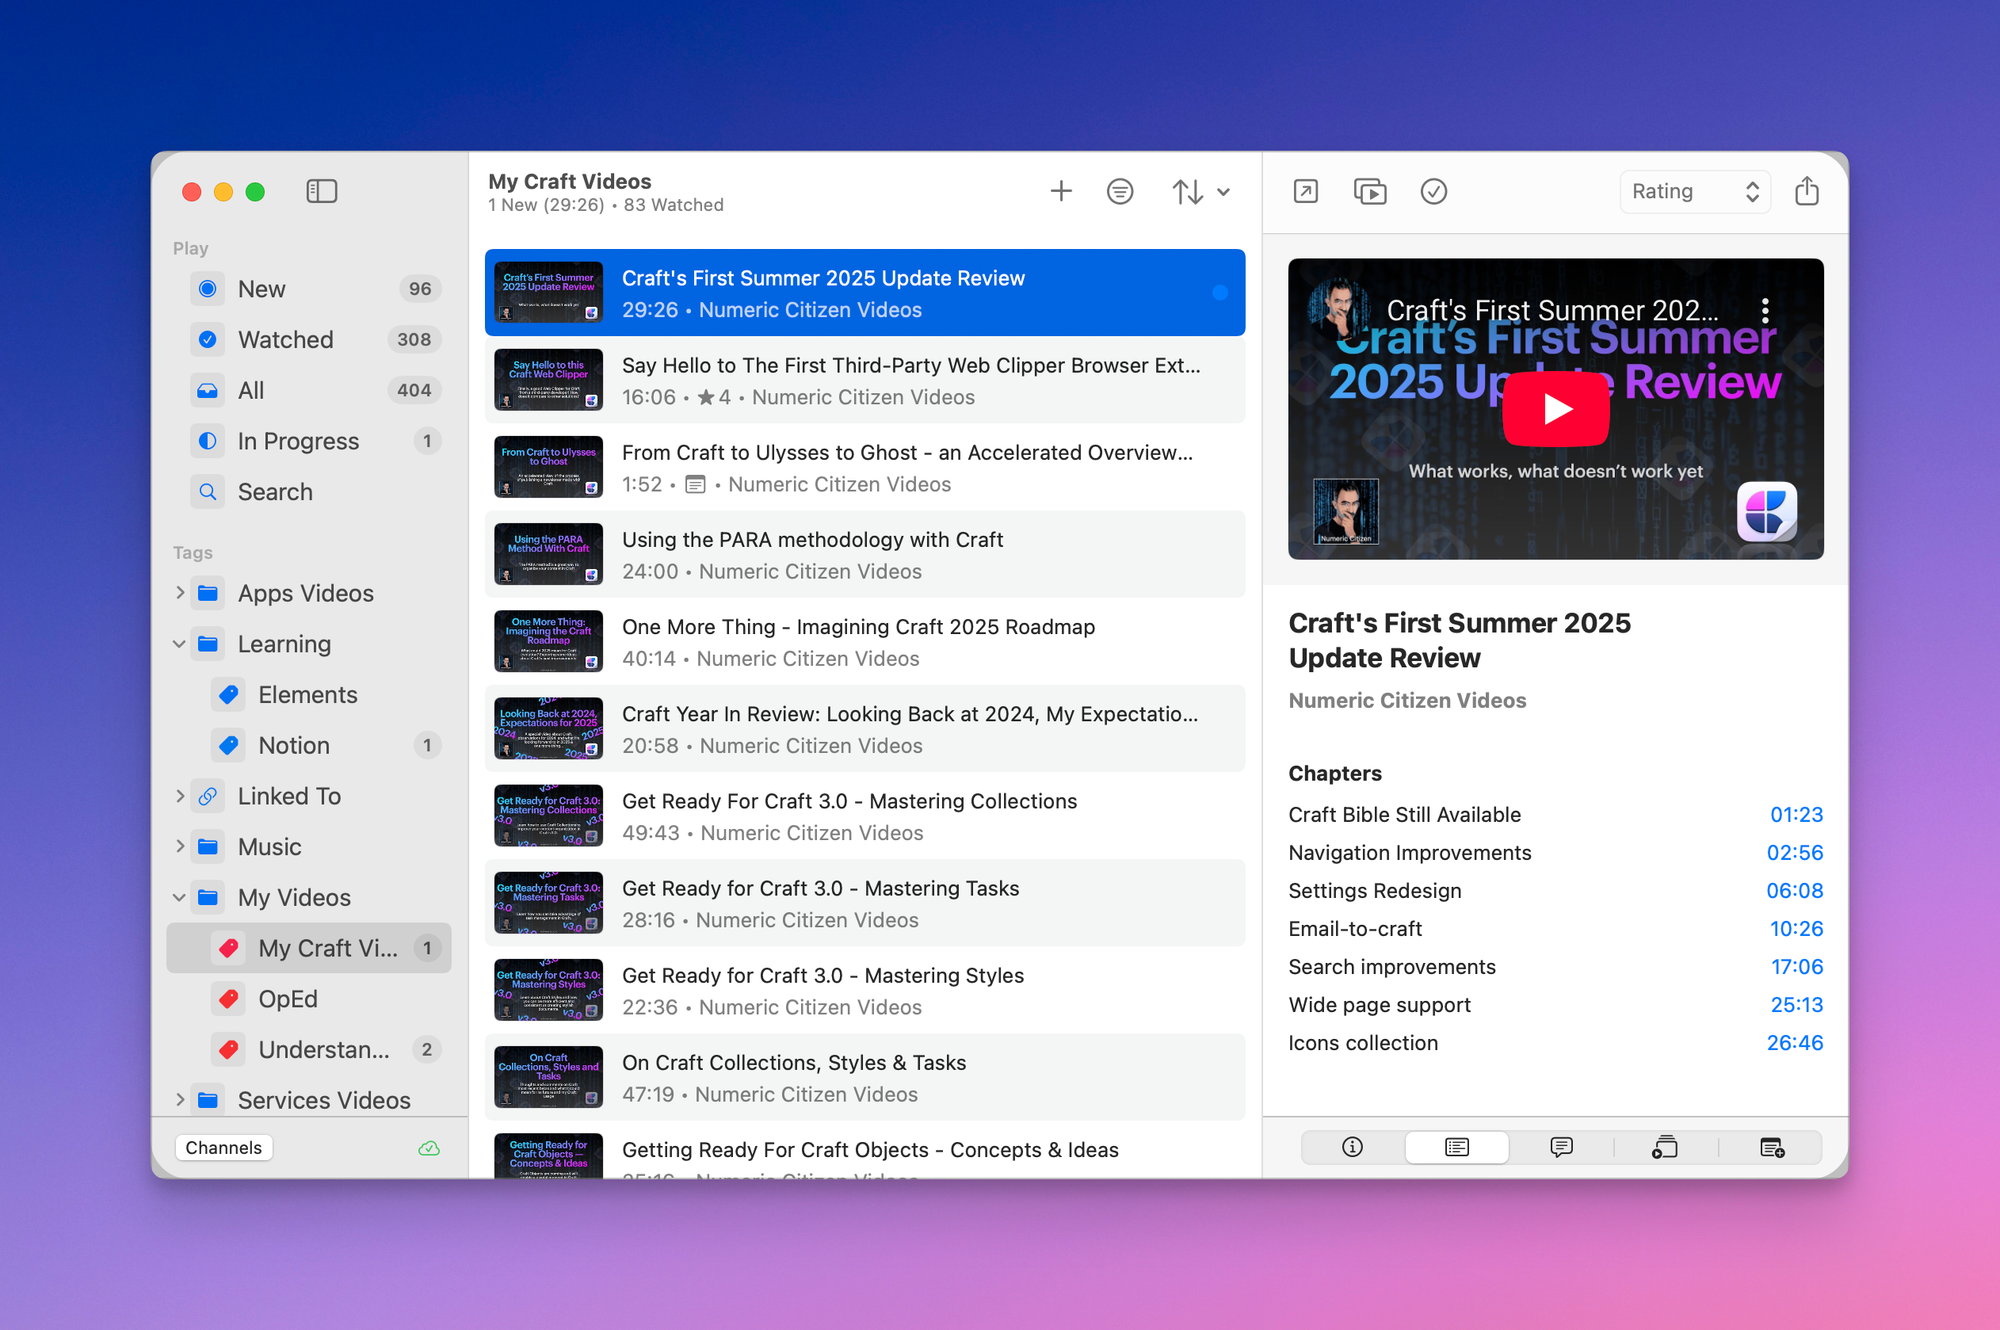Open video in external window icon

click(x=1306, y=191)
